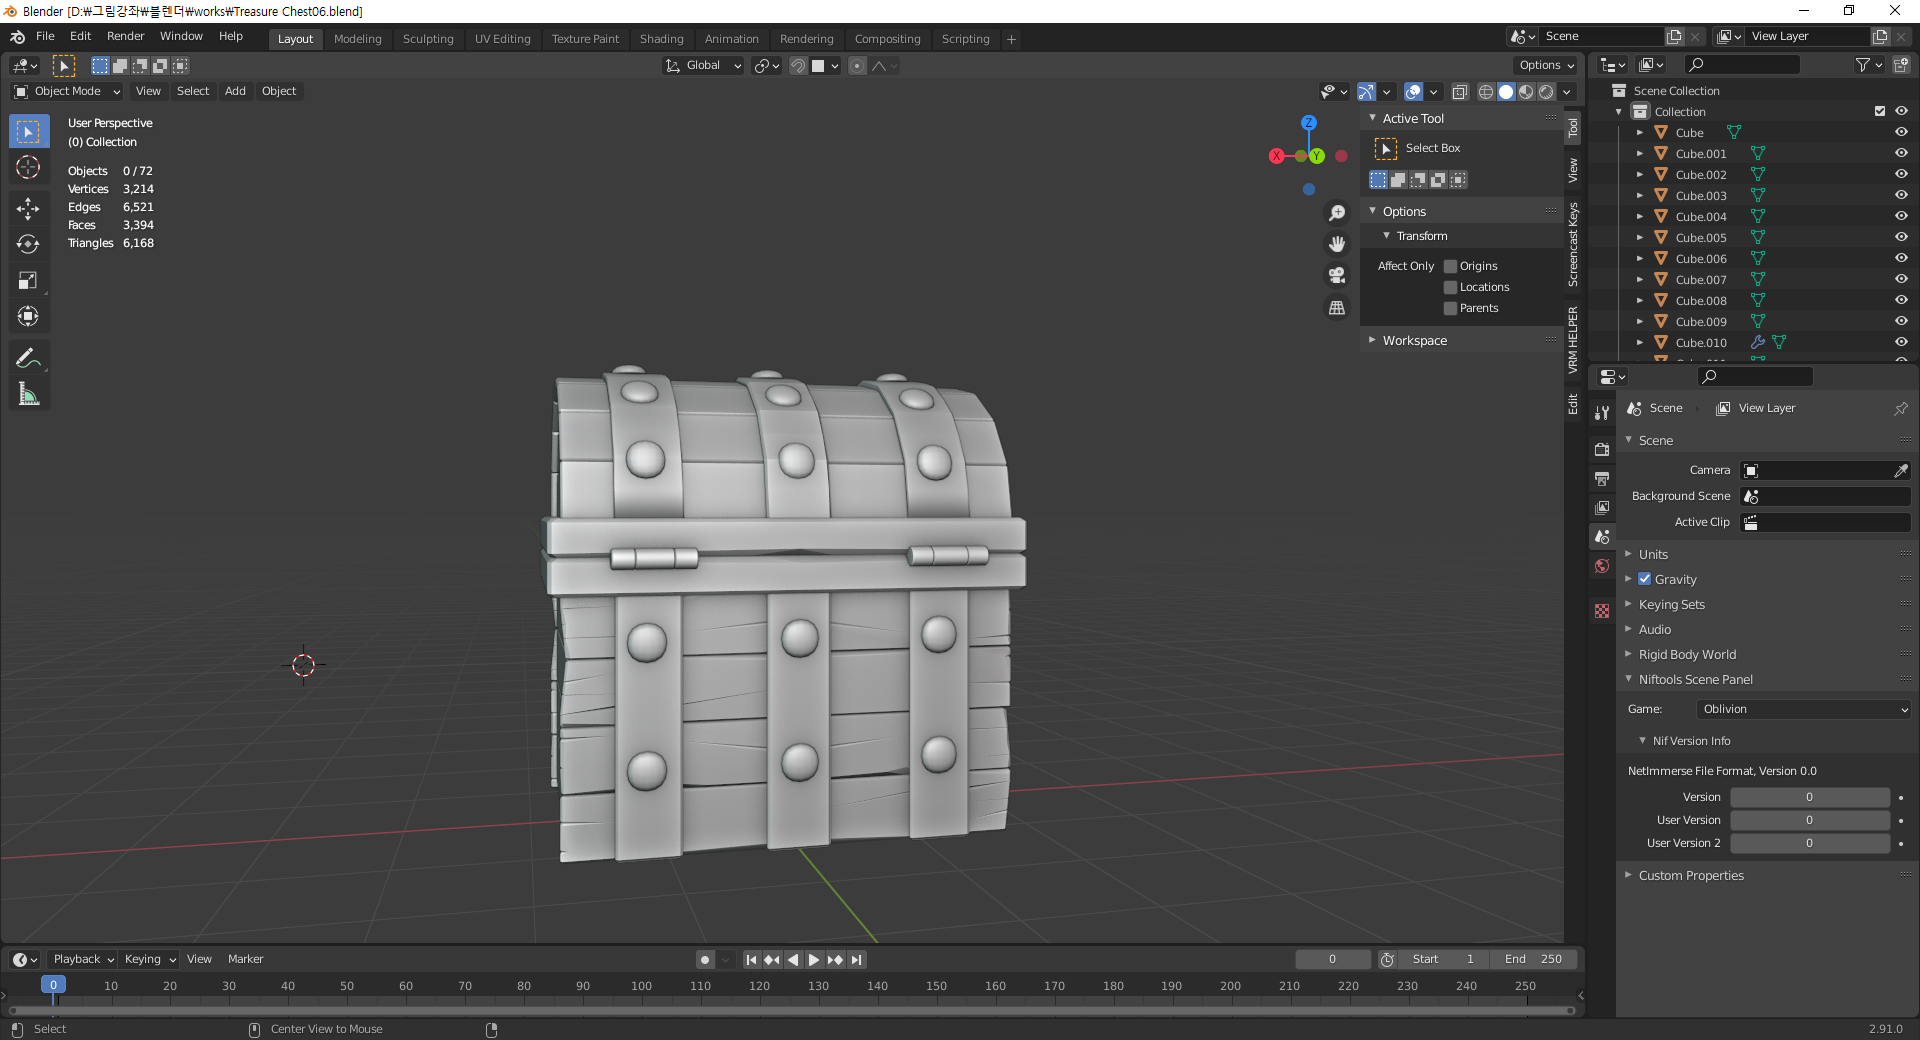
Task: Open the Object Mode dropdown
Action: 67,91
